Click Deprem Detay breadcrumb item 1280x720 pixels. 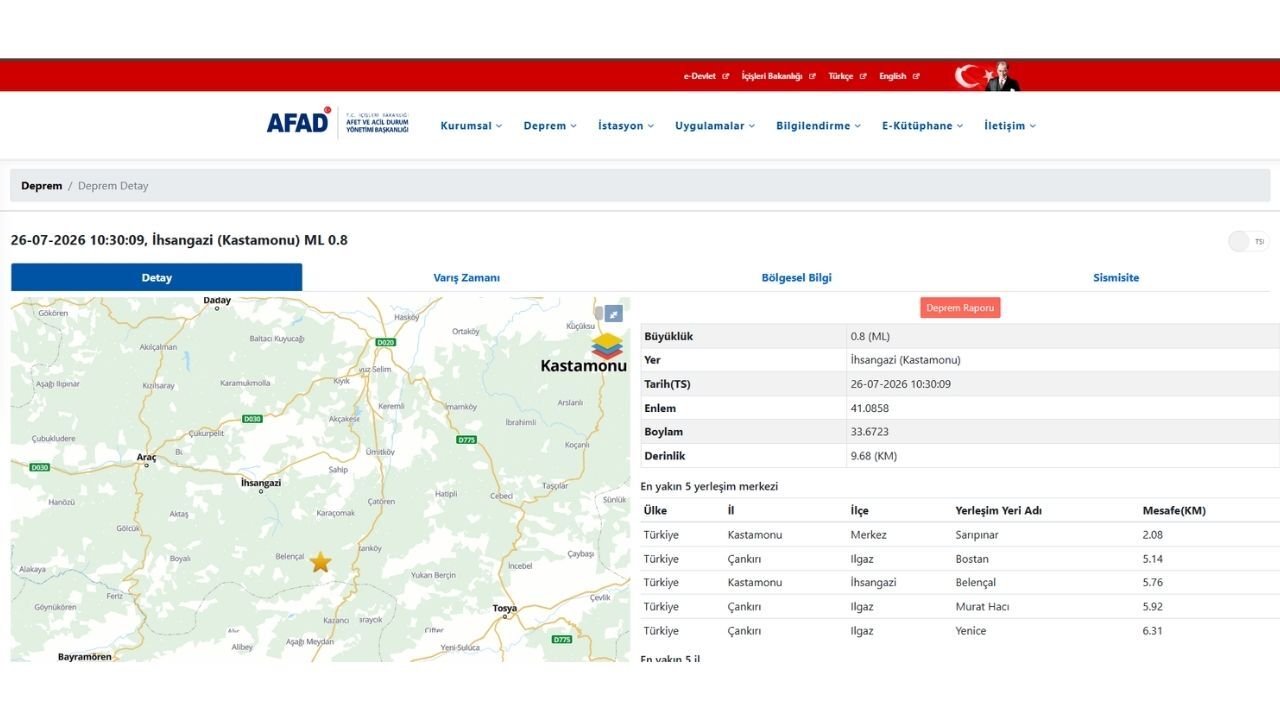(113, 186)
